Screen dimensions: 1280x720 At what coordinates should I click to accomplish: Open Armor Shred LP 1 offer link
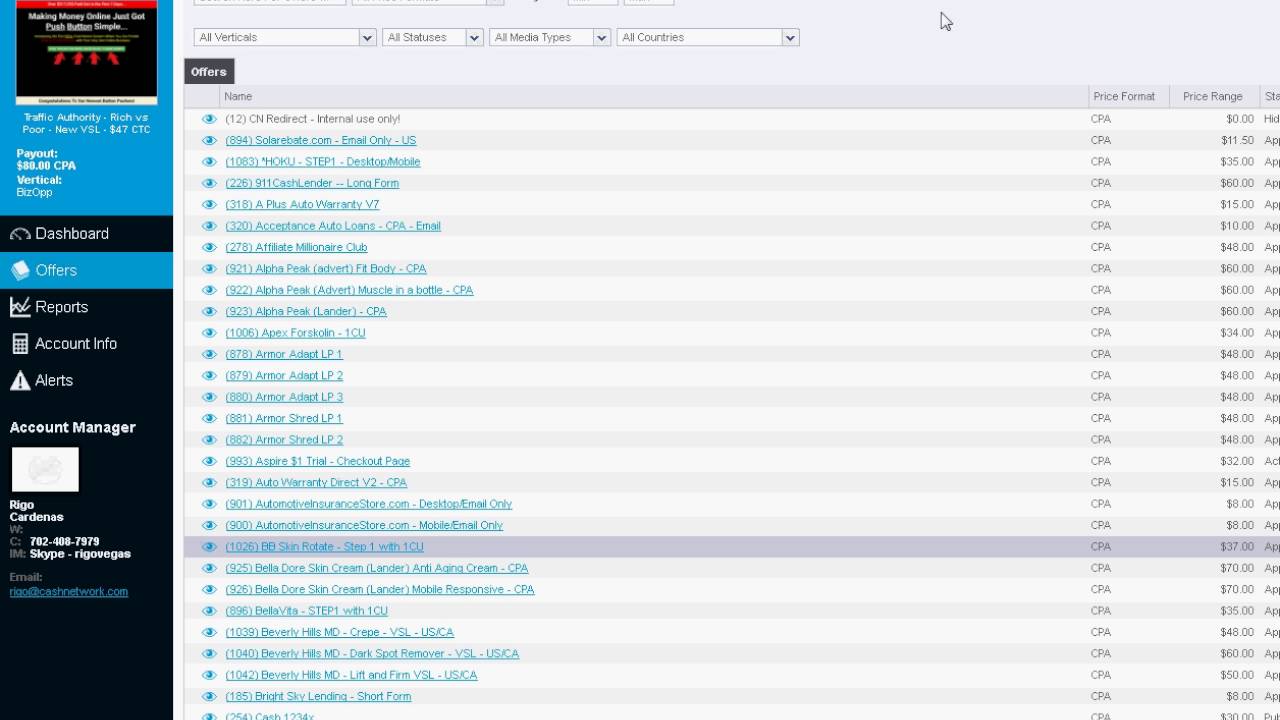283,419
